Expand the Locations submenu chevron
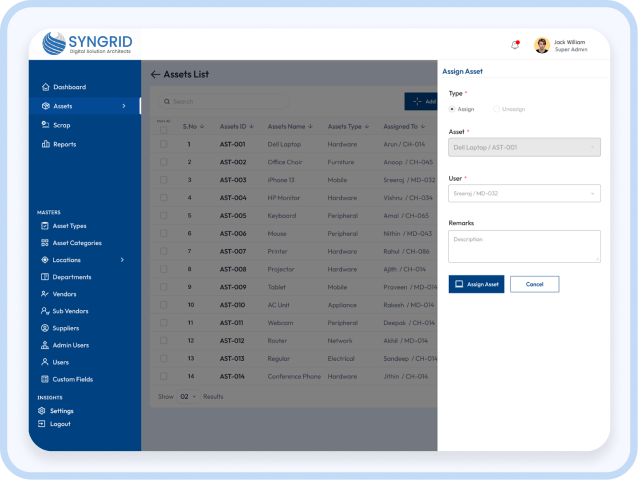The image size is (638, 480). click(x=122, y=260)
